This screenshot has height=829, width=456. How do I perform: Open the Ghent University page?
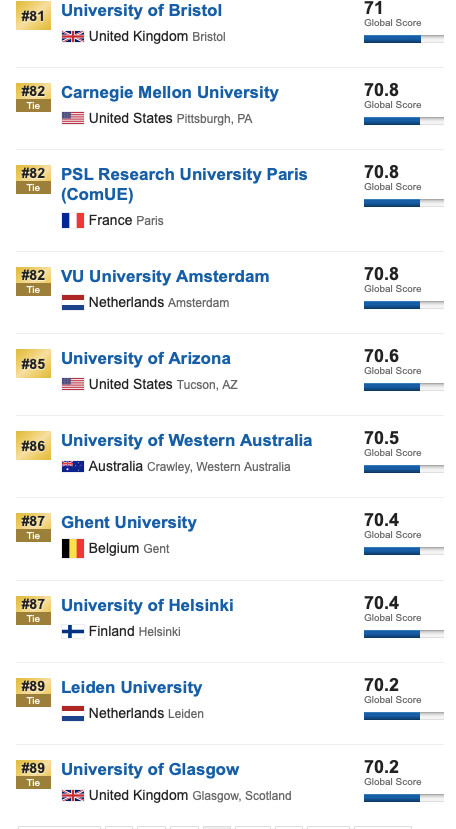tap(129, 522)
